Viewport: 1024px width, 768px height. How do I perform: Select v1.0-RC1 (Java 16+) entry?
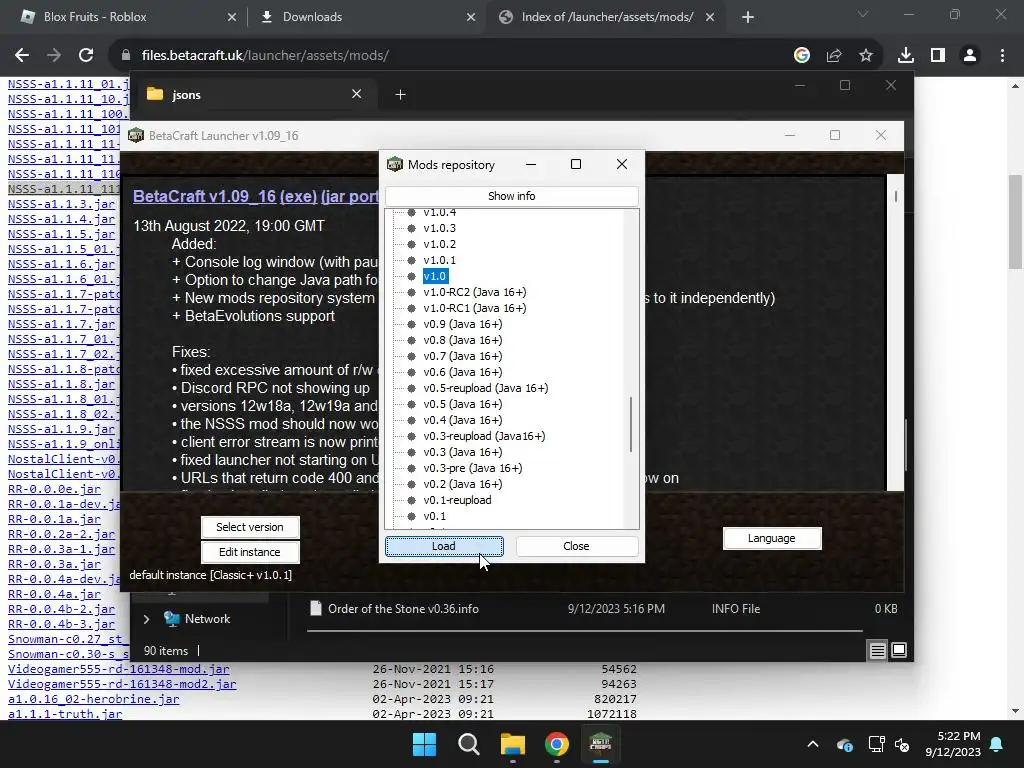click(475, 308)
